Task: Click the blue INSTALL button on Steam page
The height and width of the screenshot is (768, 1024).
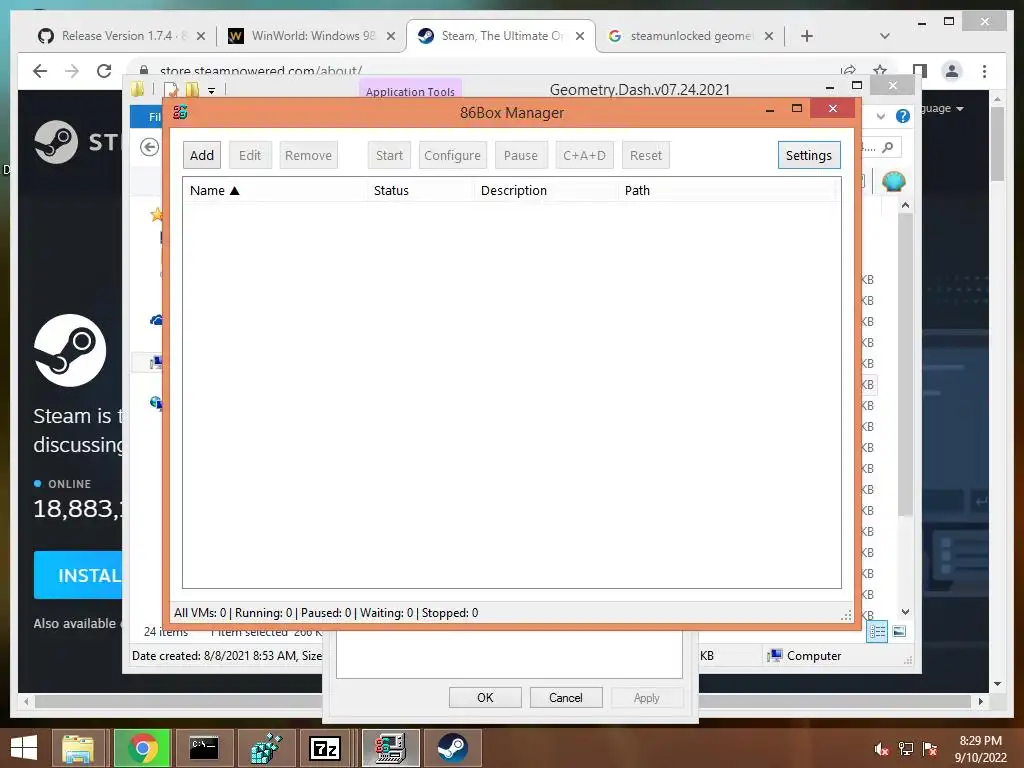Action: tap(78, 575)
